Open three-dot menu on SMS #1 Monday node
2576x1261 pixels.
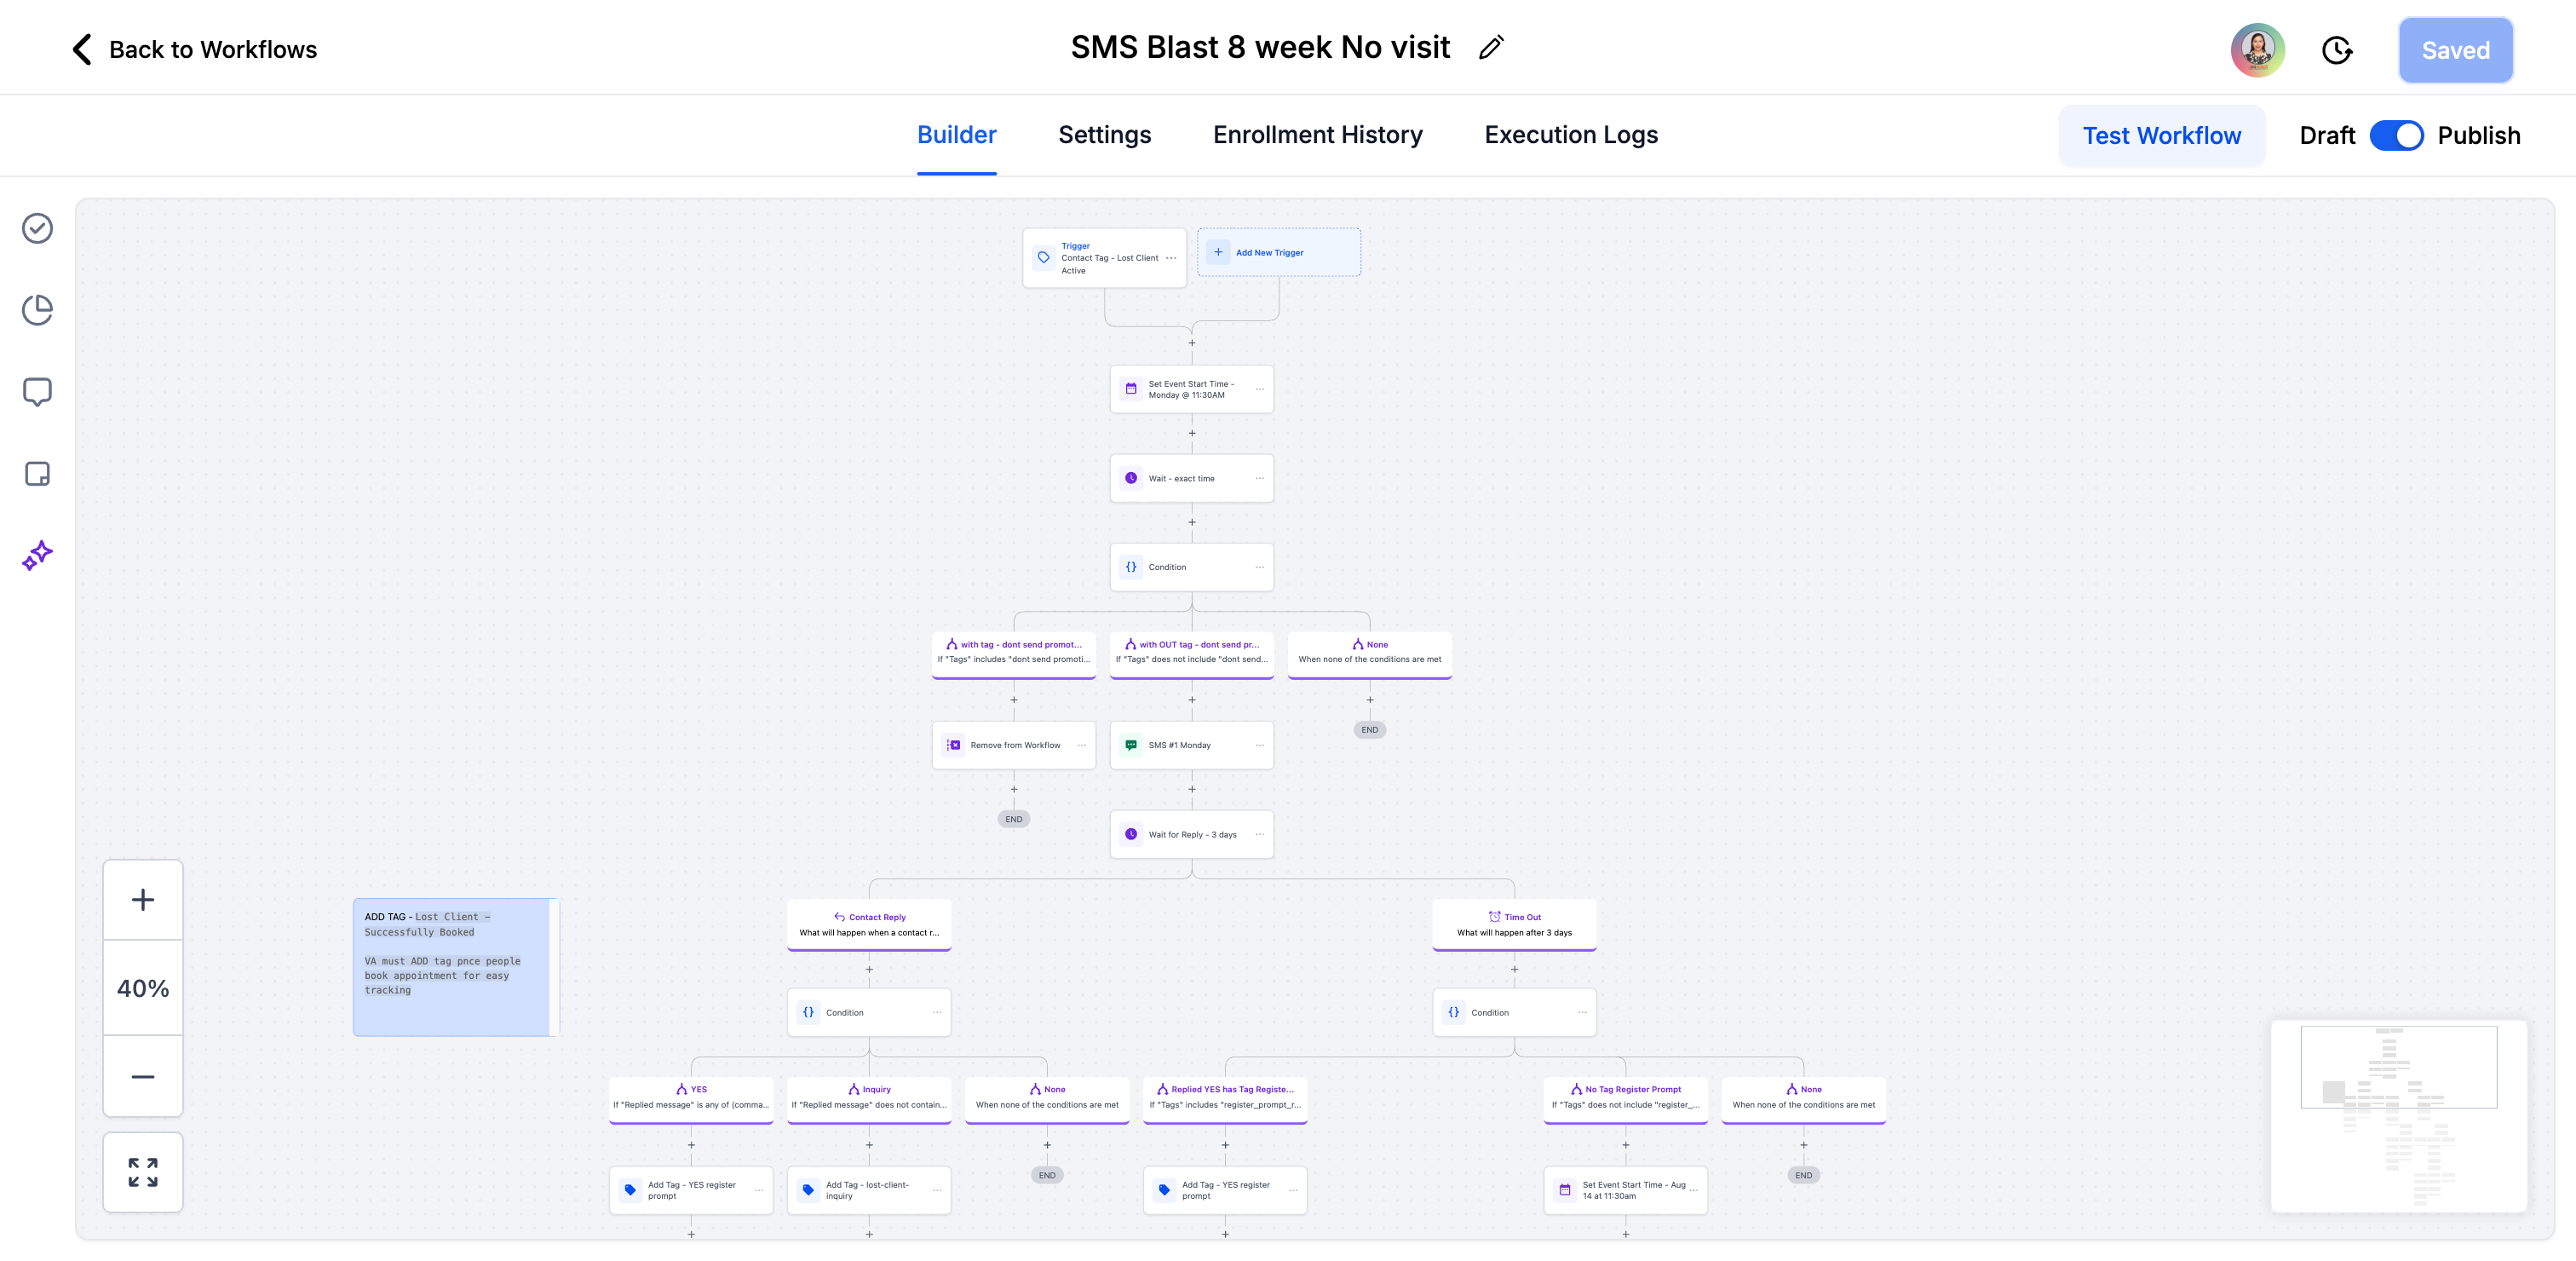point(1260,745)
